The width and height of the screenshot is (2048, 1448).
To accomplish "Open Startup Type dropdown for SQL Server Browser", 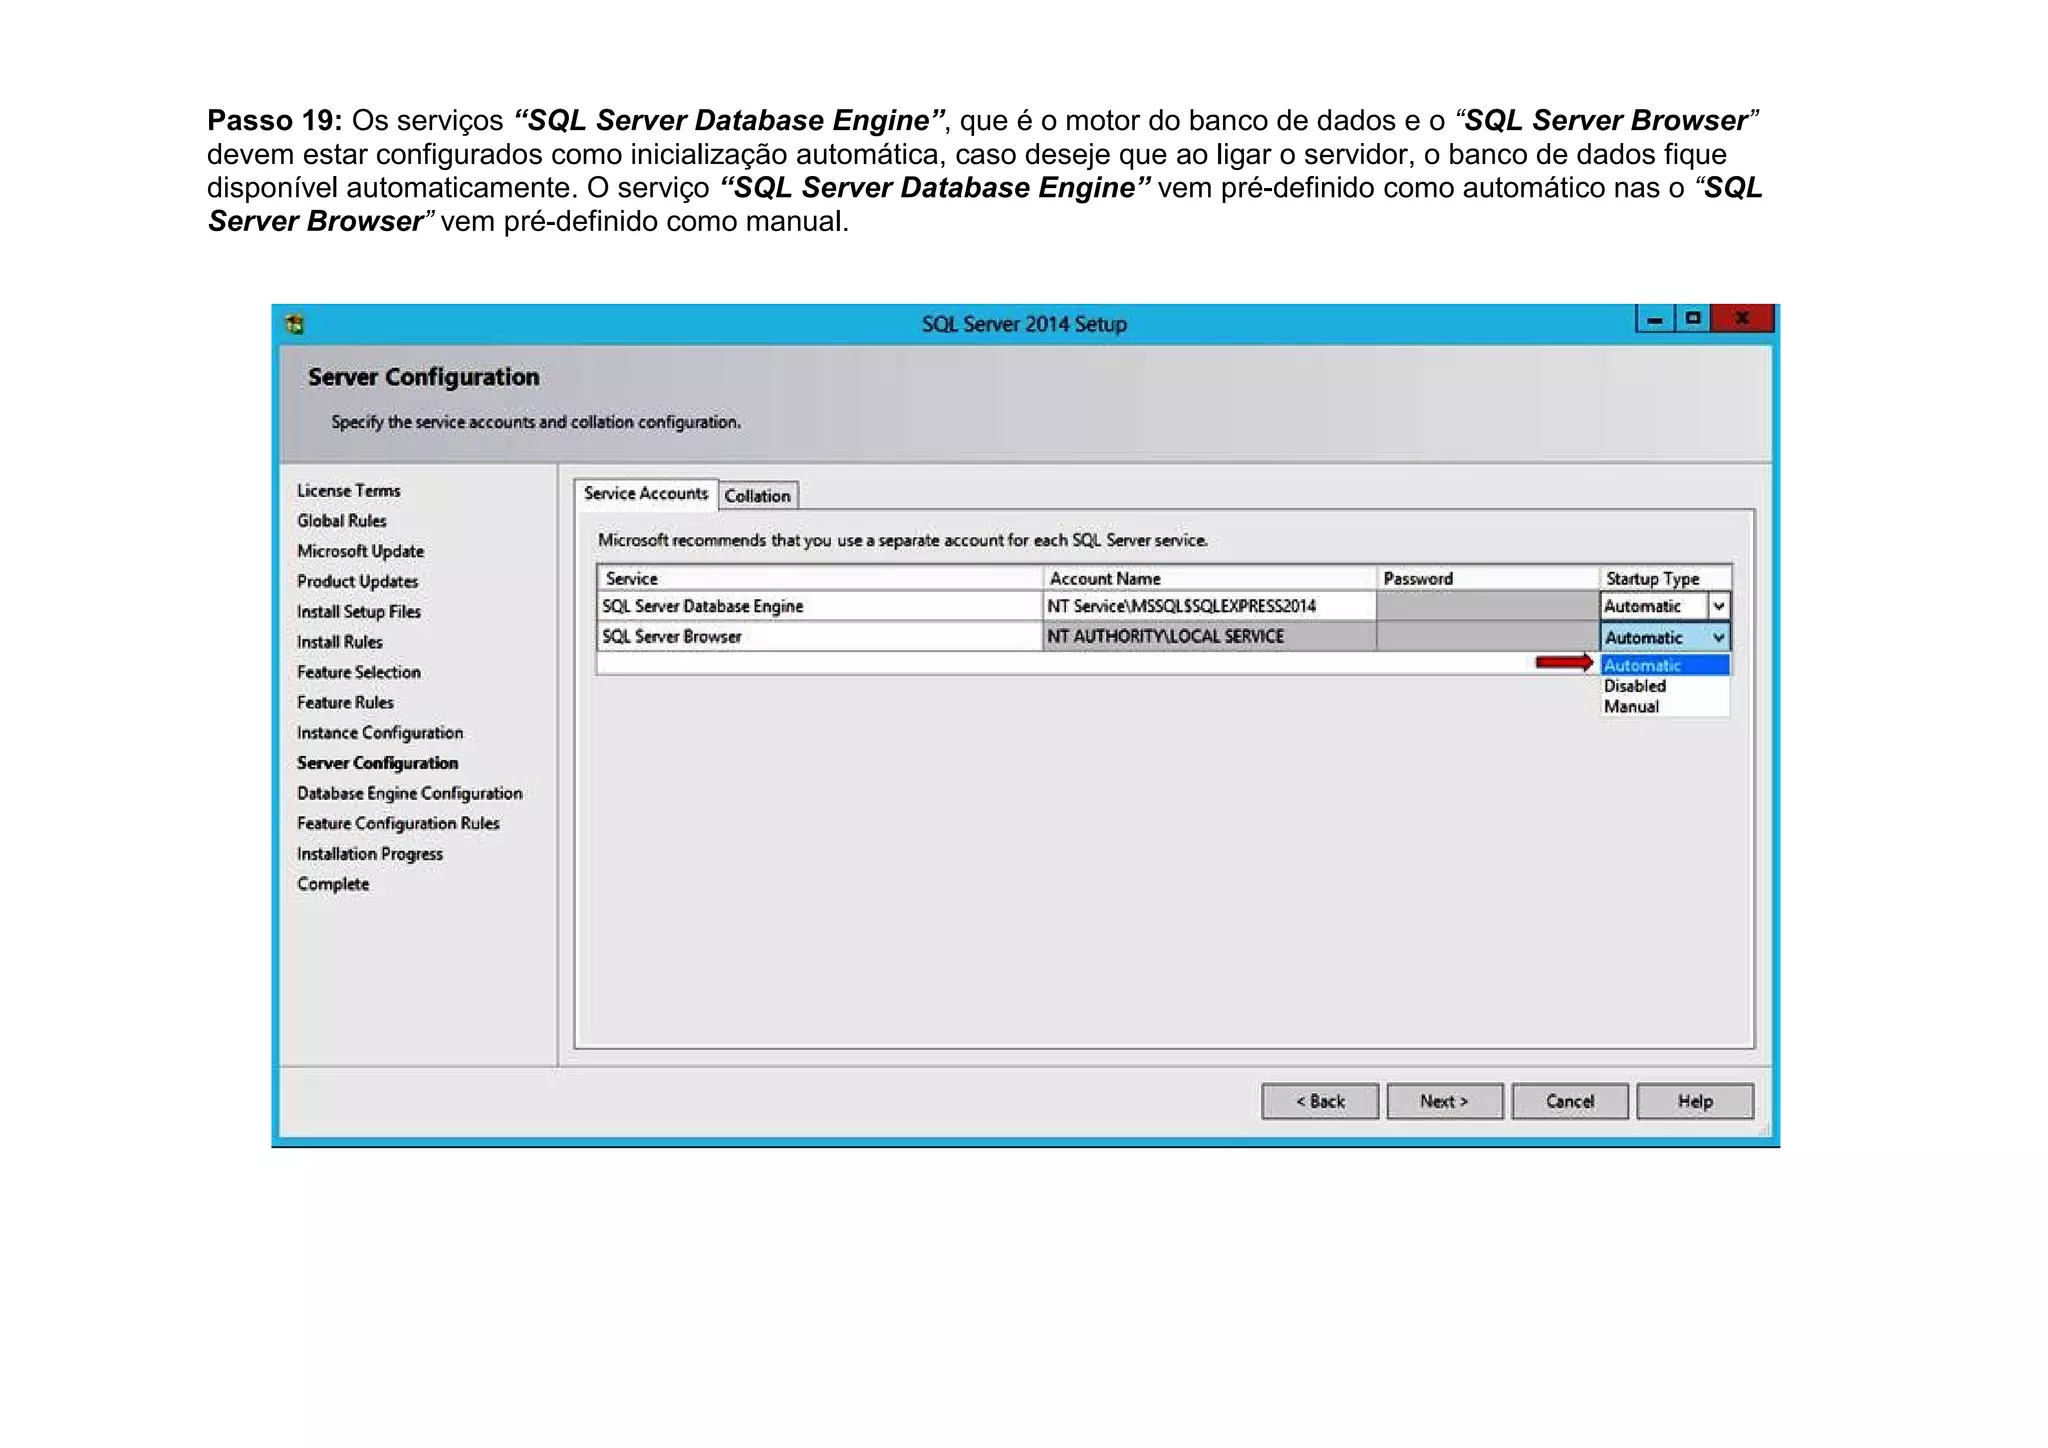I will 1718,637.
